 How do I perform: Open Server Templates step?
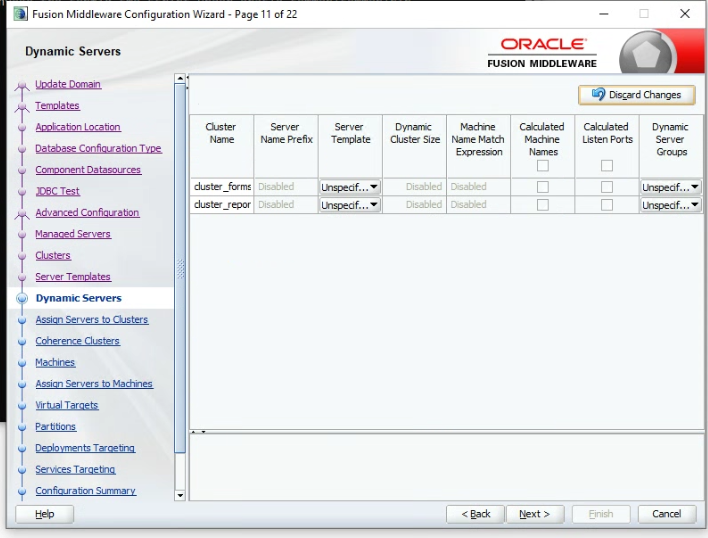coord(73,277)
